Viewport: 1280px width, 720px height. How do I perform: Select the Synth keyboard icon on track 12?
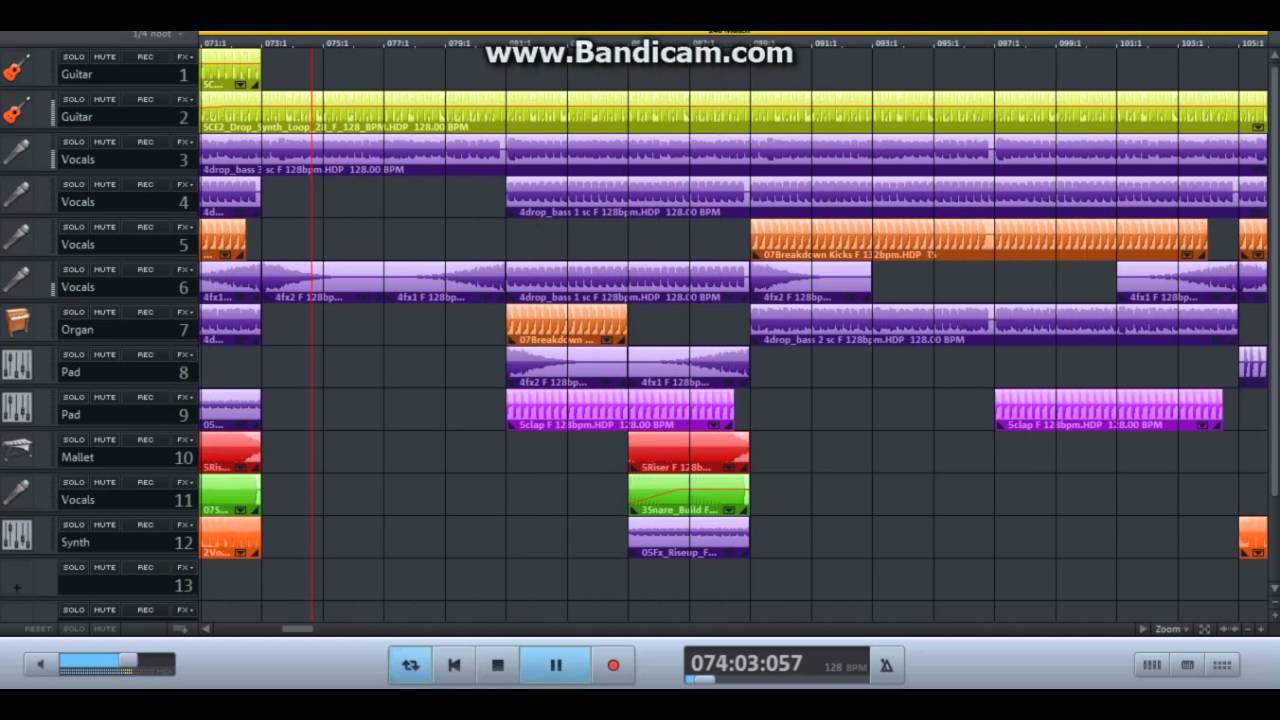click(x=16, y=535)
